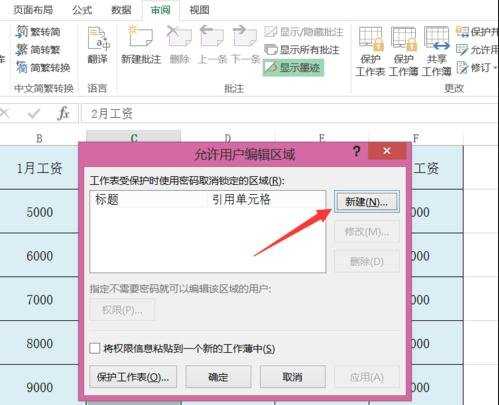Click the insert function fx button
Screen dimensions: 499x405
63,114
